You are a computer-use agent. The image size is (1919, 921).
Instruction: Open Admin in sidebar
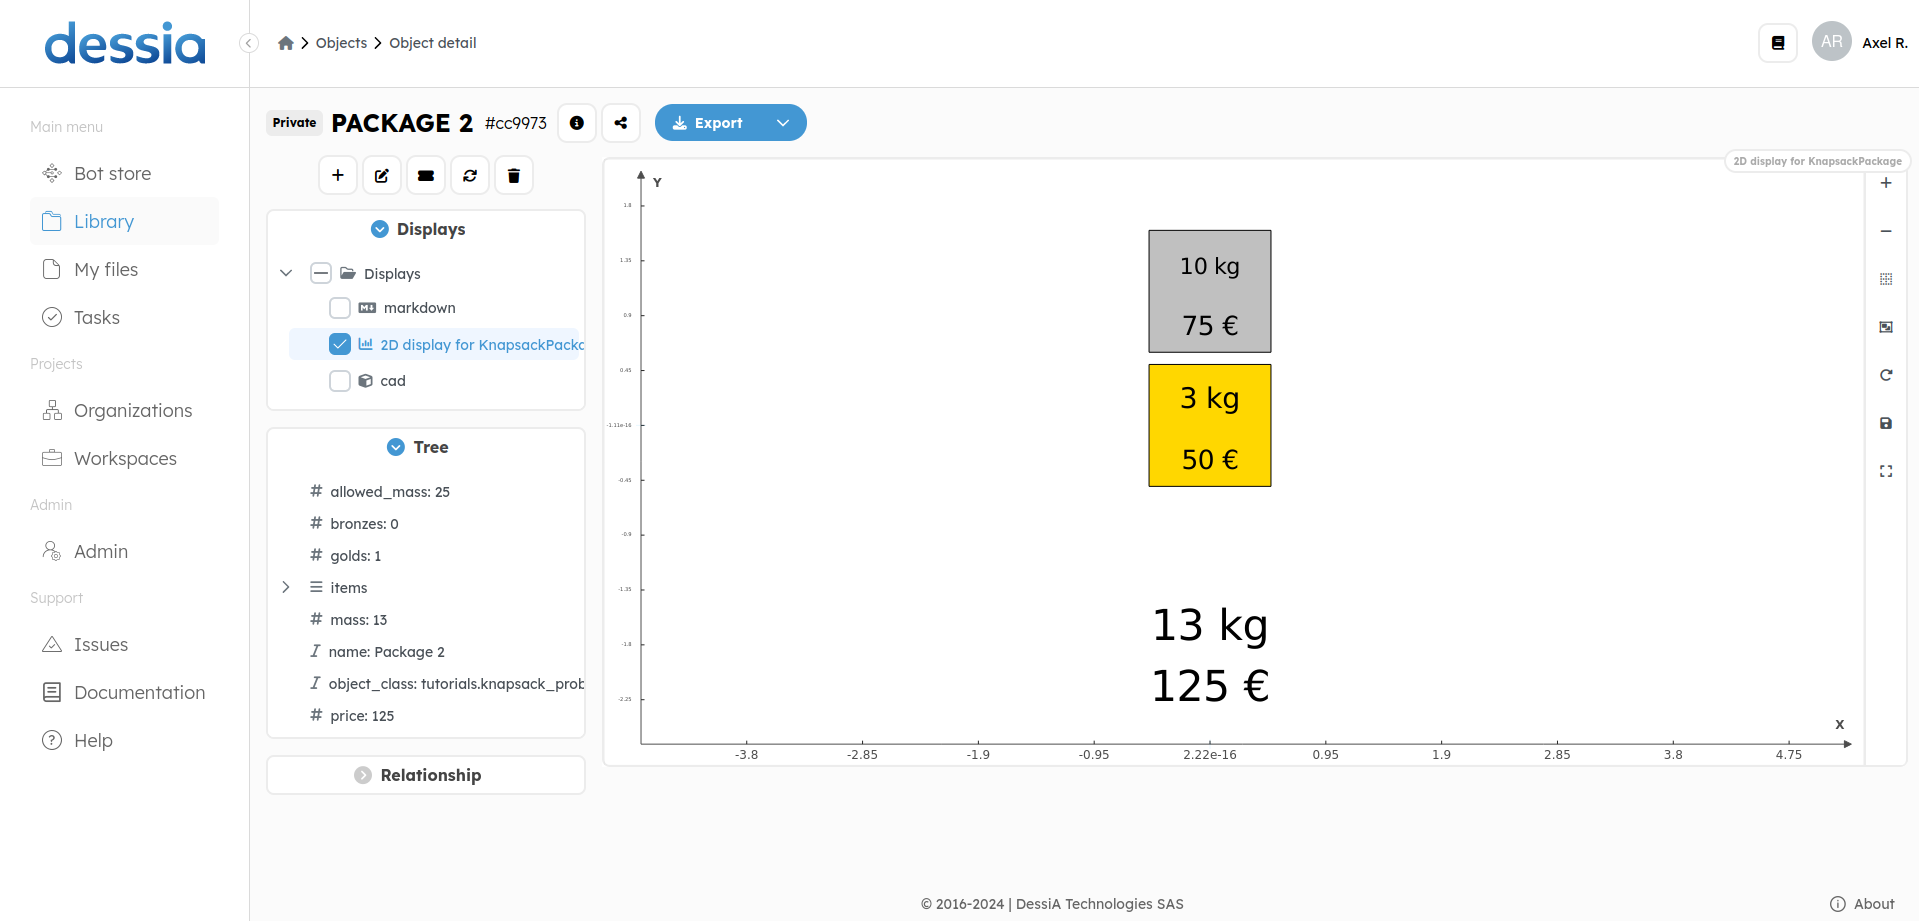click(125, 552)
